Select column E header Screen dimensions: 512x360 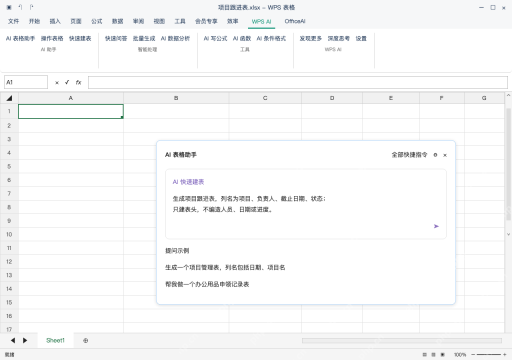391,98
